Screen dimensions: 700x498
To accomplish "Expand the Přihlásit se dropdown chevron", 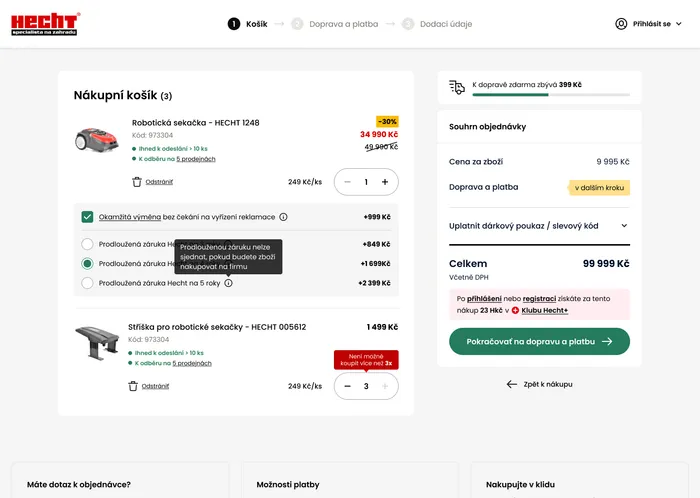I will point(679,24).
